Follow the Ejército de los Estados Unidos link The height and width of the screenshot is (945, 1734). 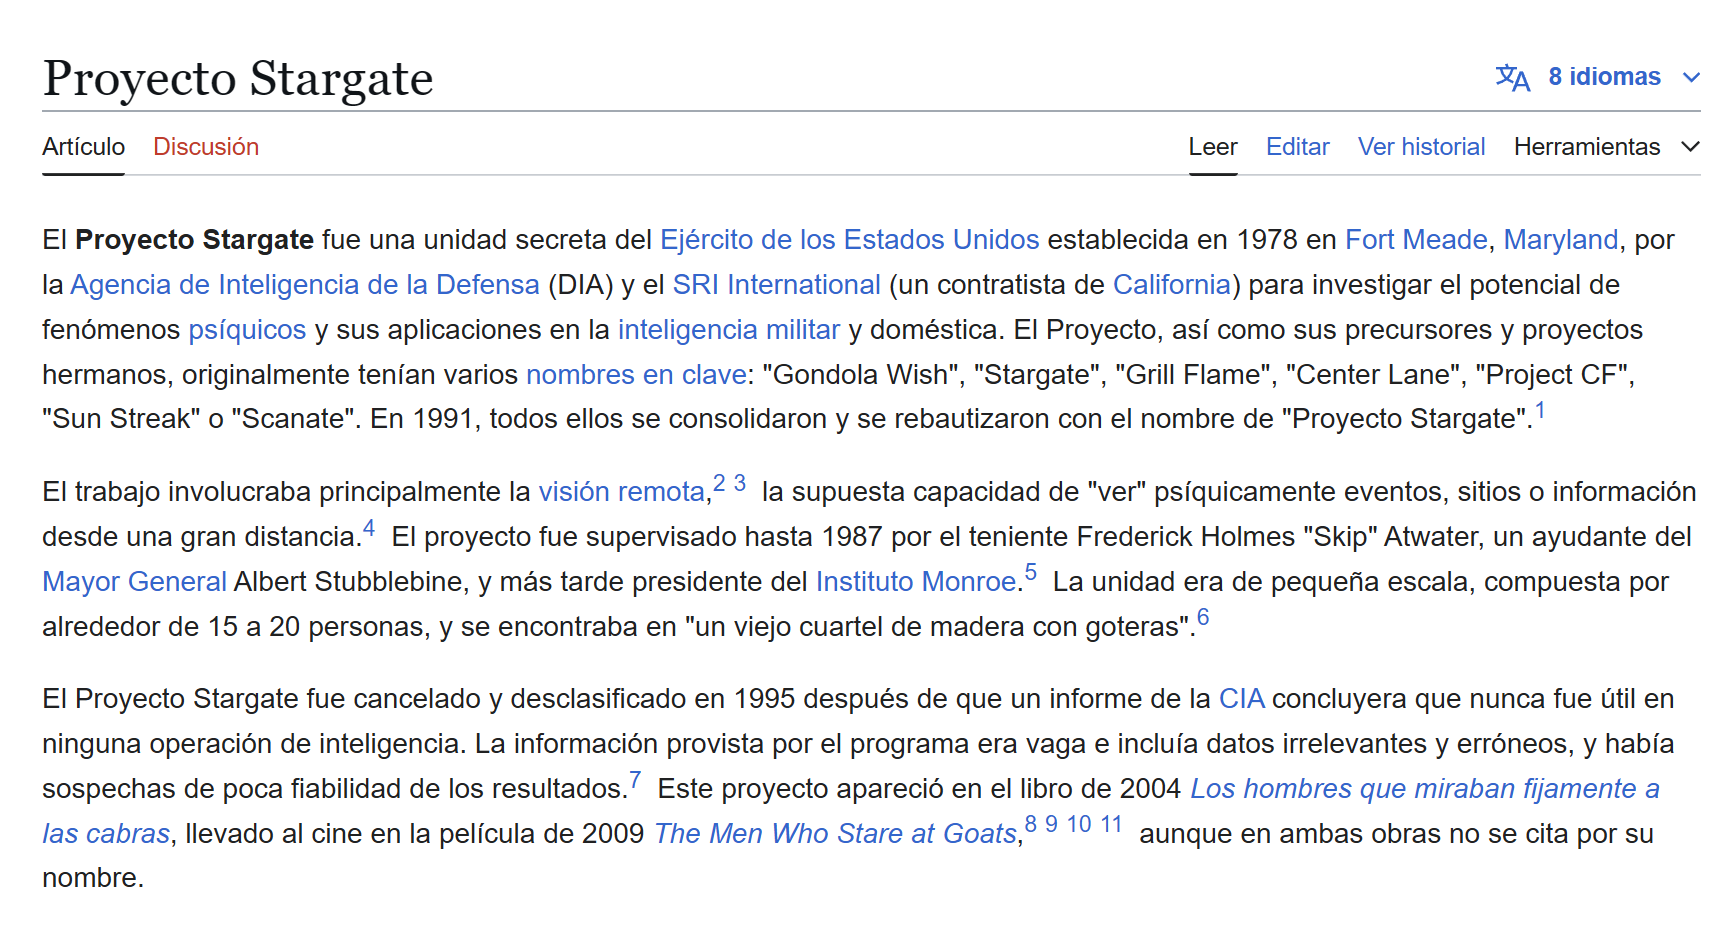(x=849, y=240)
